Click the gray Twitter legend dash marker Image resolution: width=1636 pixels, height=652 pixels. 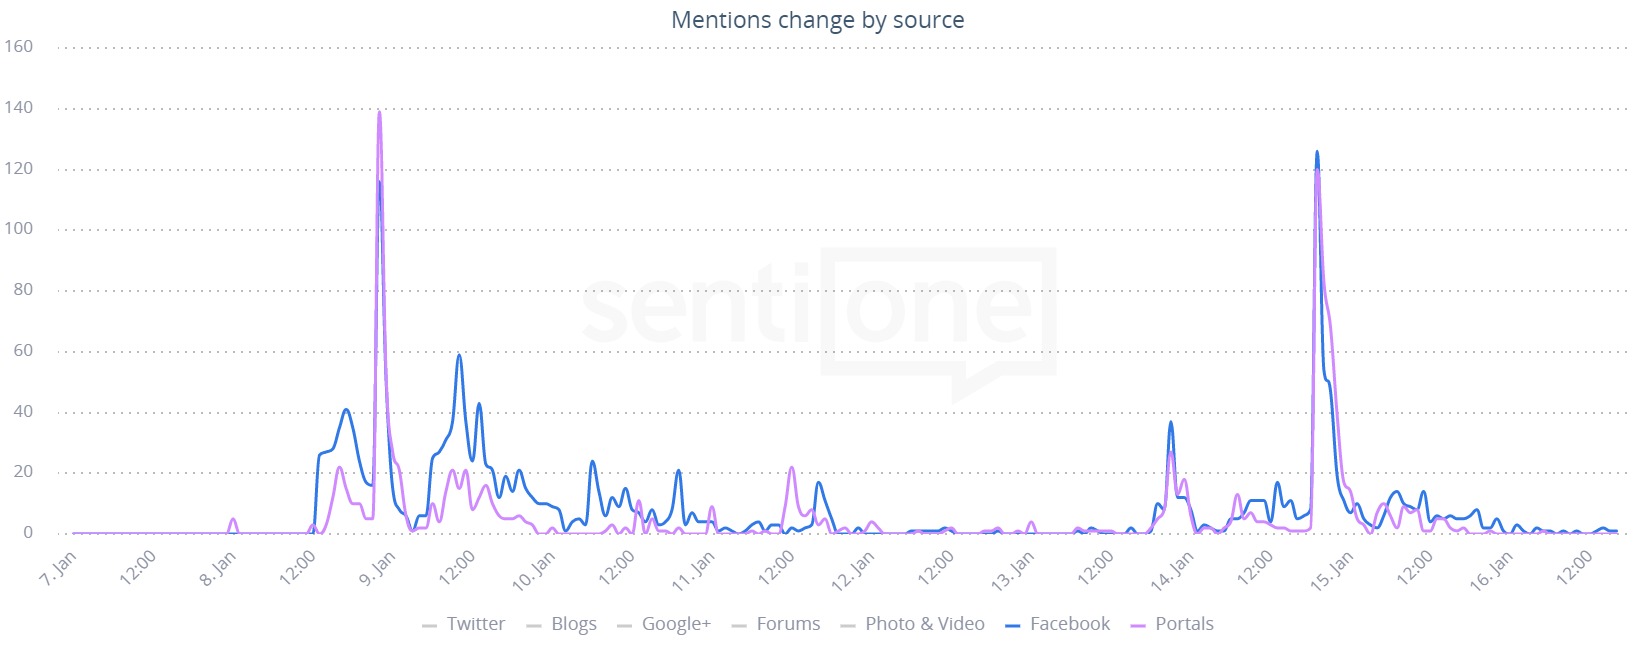click(430, 626)
